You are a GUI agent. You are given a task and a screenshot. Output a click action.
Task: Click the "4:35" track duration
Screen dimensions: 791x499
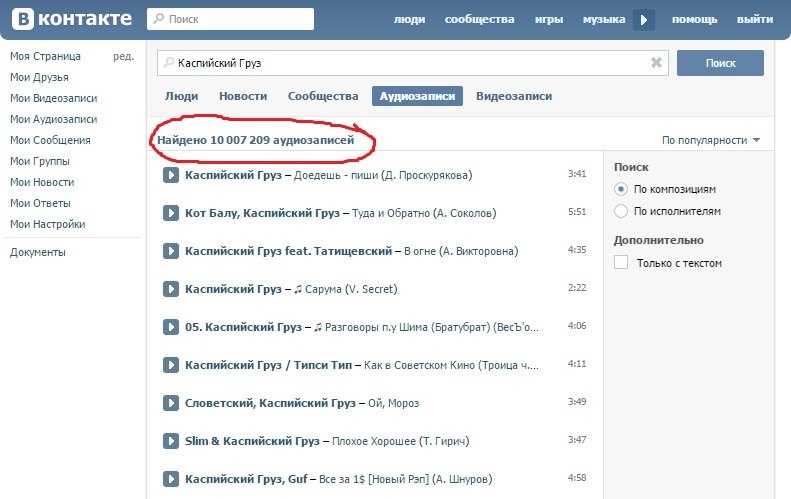[x=577, y=250]
